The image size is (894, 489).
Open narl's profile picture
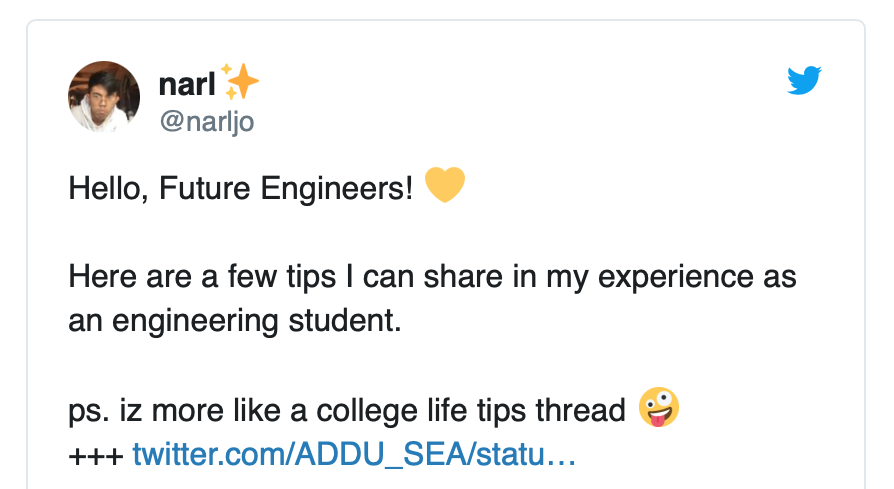click(104, 97)
